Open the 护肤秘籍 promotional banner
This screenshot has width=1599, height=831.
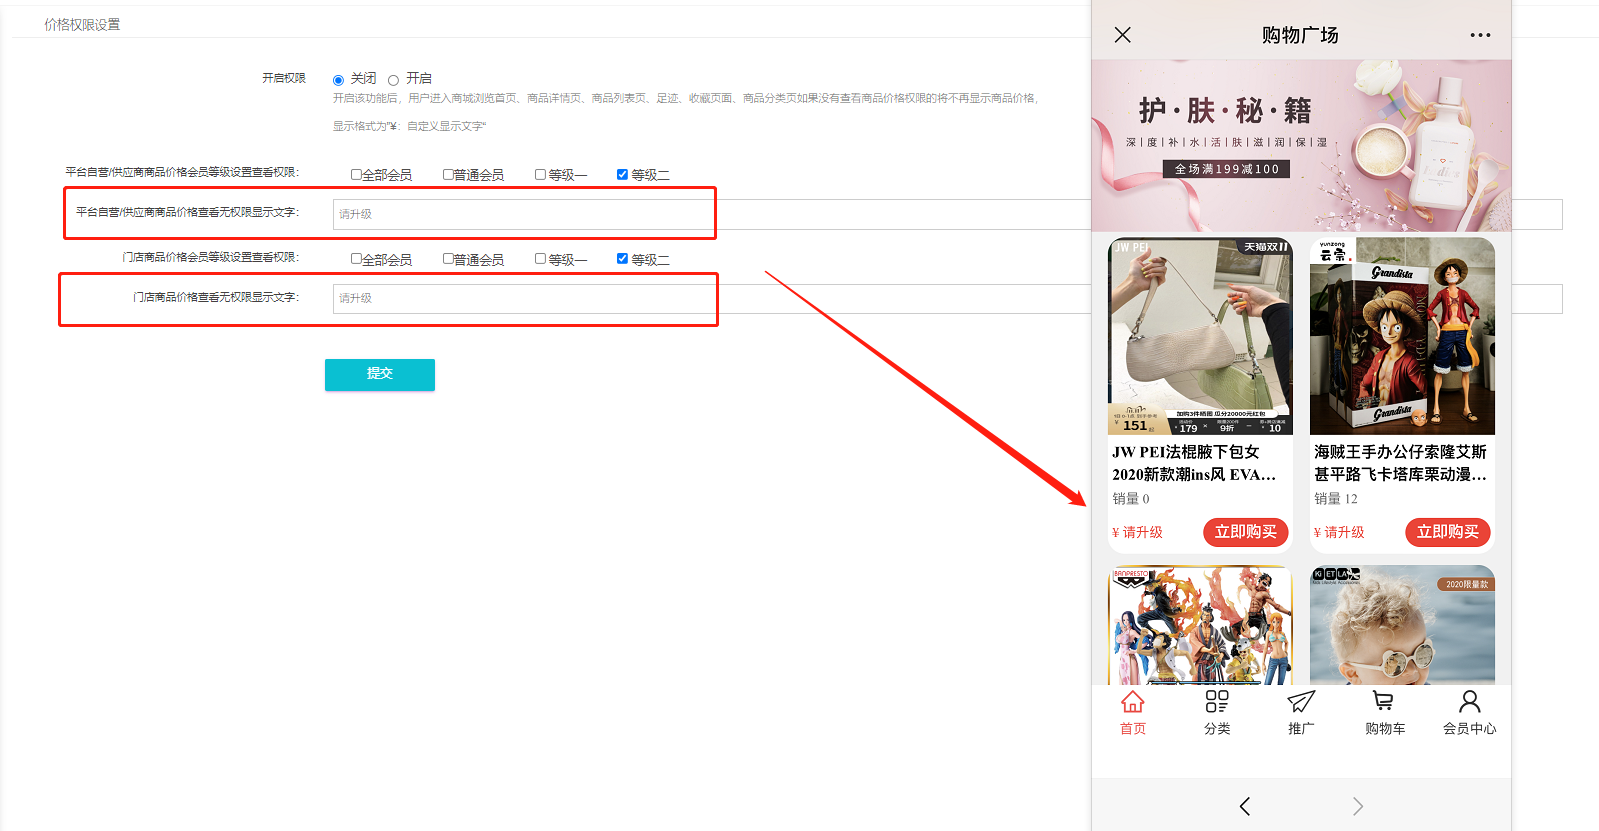point(1300,145)
